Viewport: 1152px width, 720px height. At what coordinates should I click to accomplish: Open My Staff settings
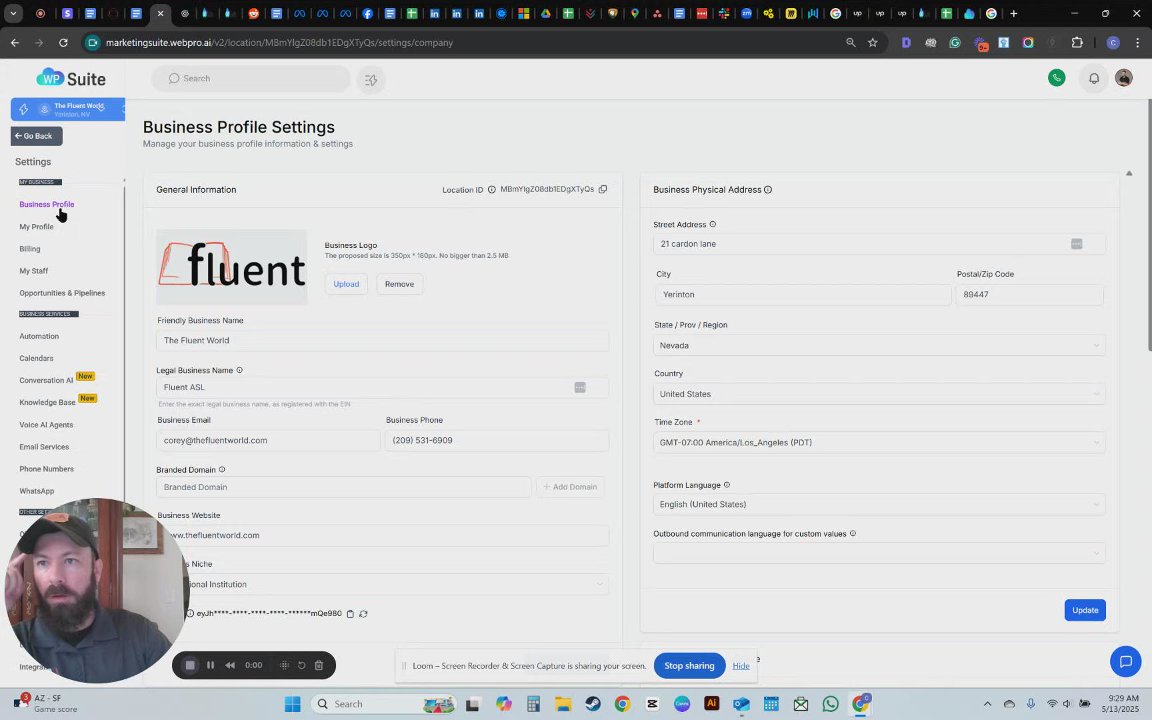coord(33,270)
